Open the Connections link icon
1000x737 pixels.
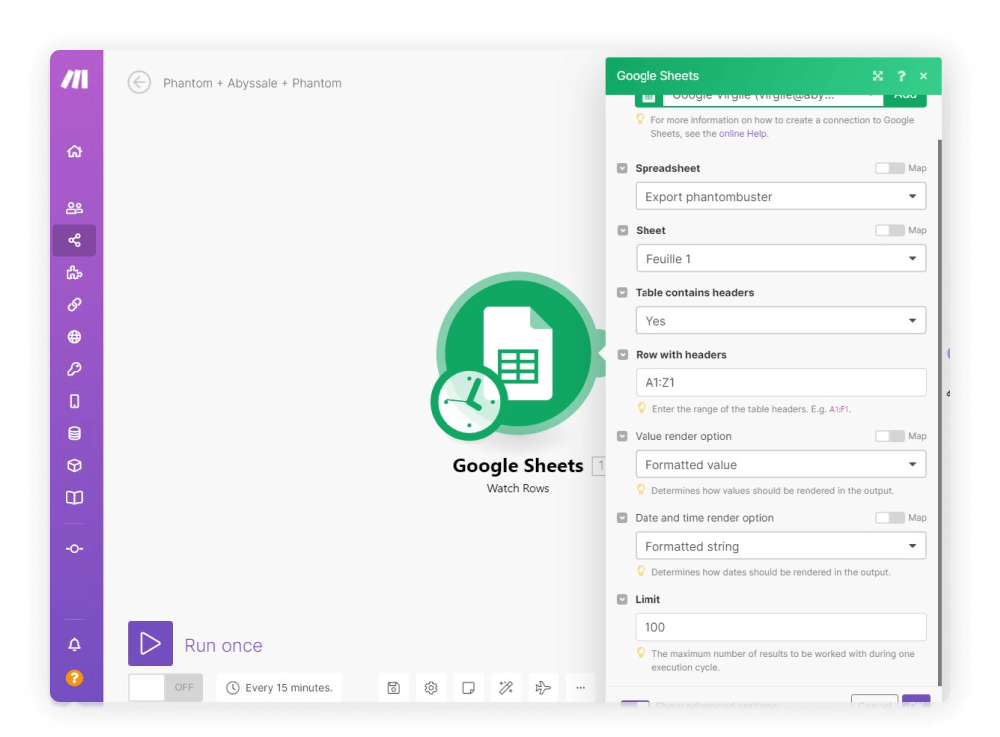[75, 305]
